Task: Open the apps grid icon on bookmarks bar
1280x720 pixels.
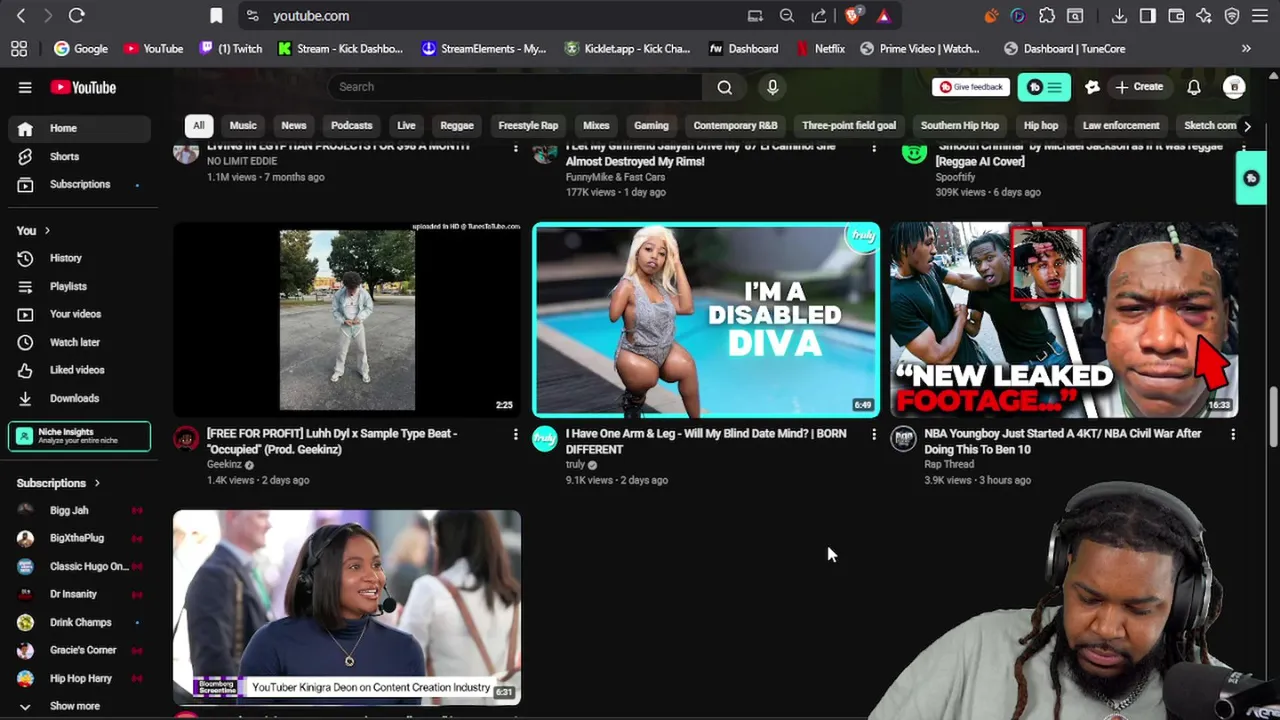Action: [x=19, y=48]
